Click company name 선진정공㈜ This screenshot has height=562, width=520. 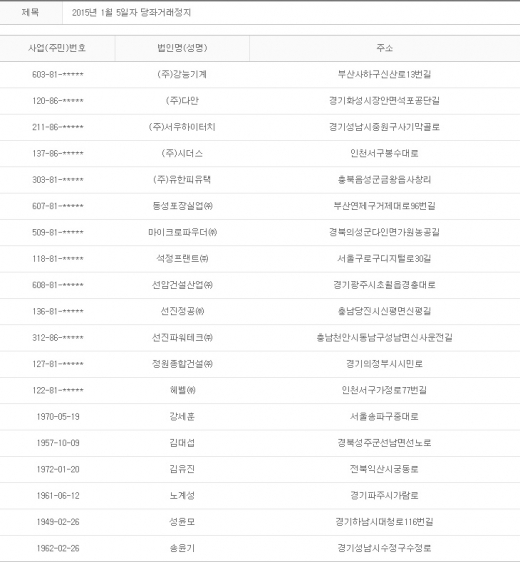tap(182, 311)
